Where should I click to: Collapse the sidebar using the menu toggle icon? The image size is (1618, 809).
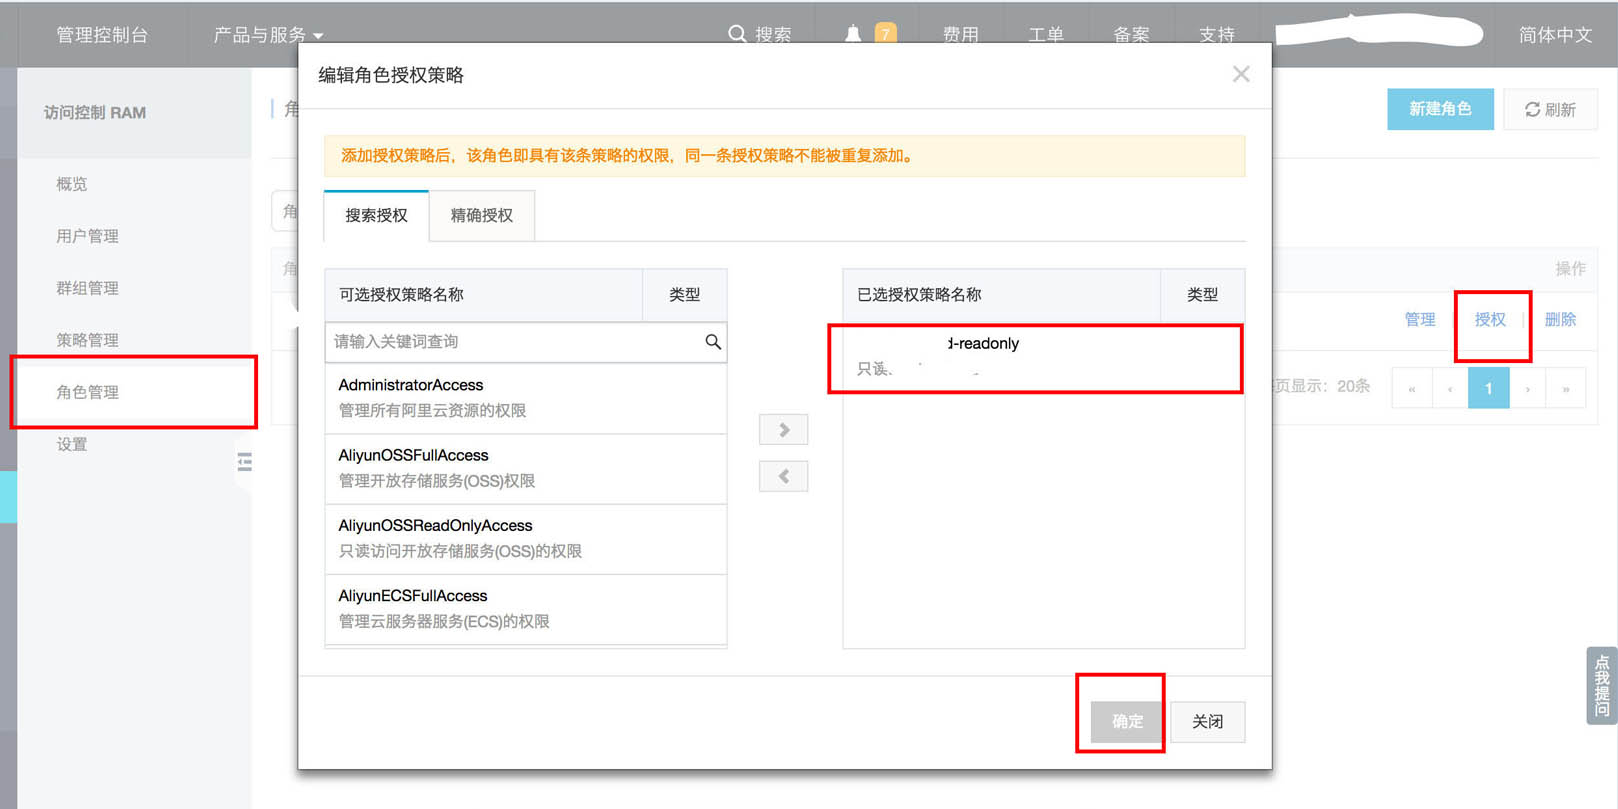[x=244, y=462]
